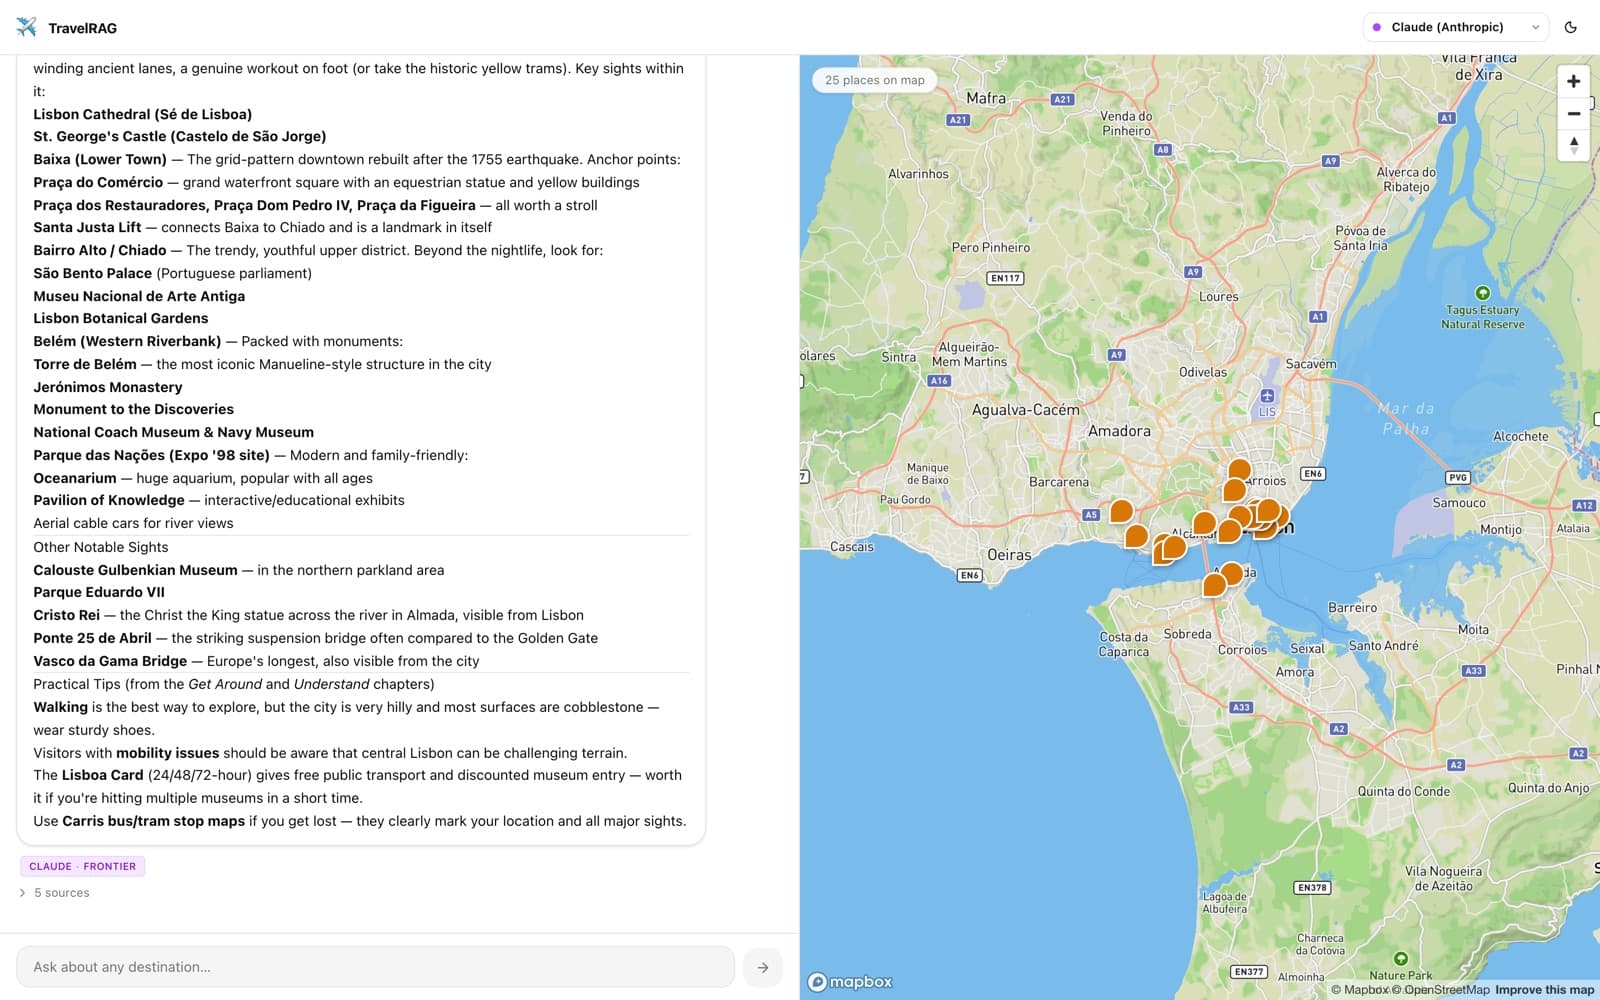Click the Tagus Estuary Natural Reserve park icon
This screenshot has height=1000, width=1600.
pyautogui.click(x=1482, y=293)
